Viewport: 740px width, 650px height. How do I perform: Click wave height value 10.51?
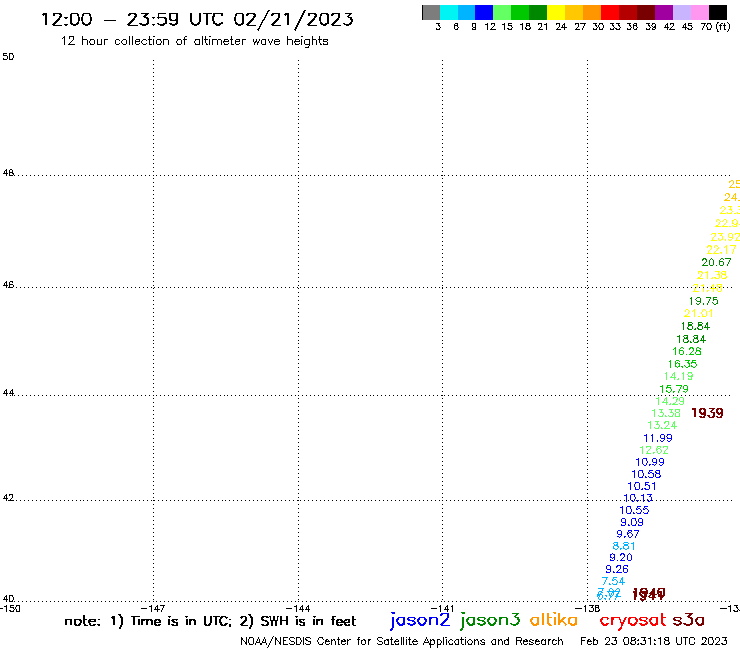coord(641,486)
